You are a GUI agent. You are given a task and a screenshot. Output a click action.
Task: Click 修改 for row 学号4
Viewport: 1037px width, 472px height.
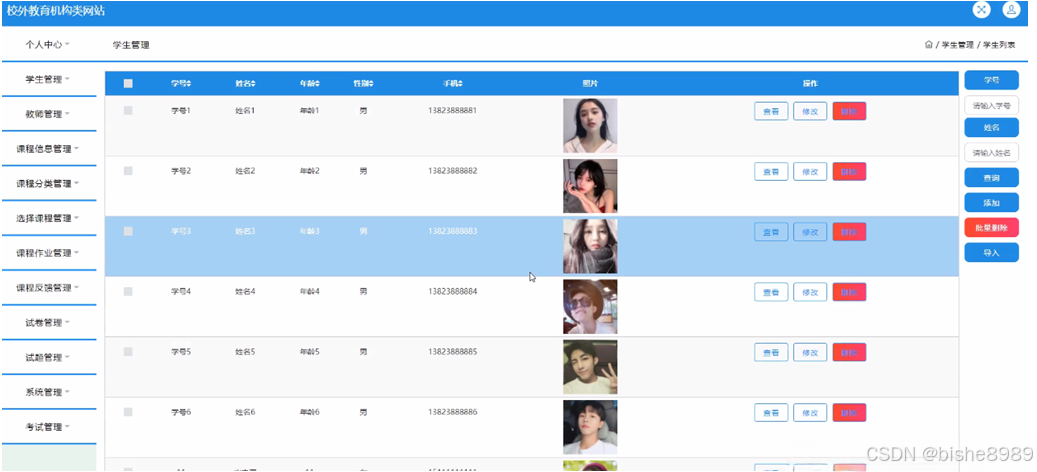click(810, 292)
